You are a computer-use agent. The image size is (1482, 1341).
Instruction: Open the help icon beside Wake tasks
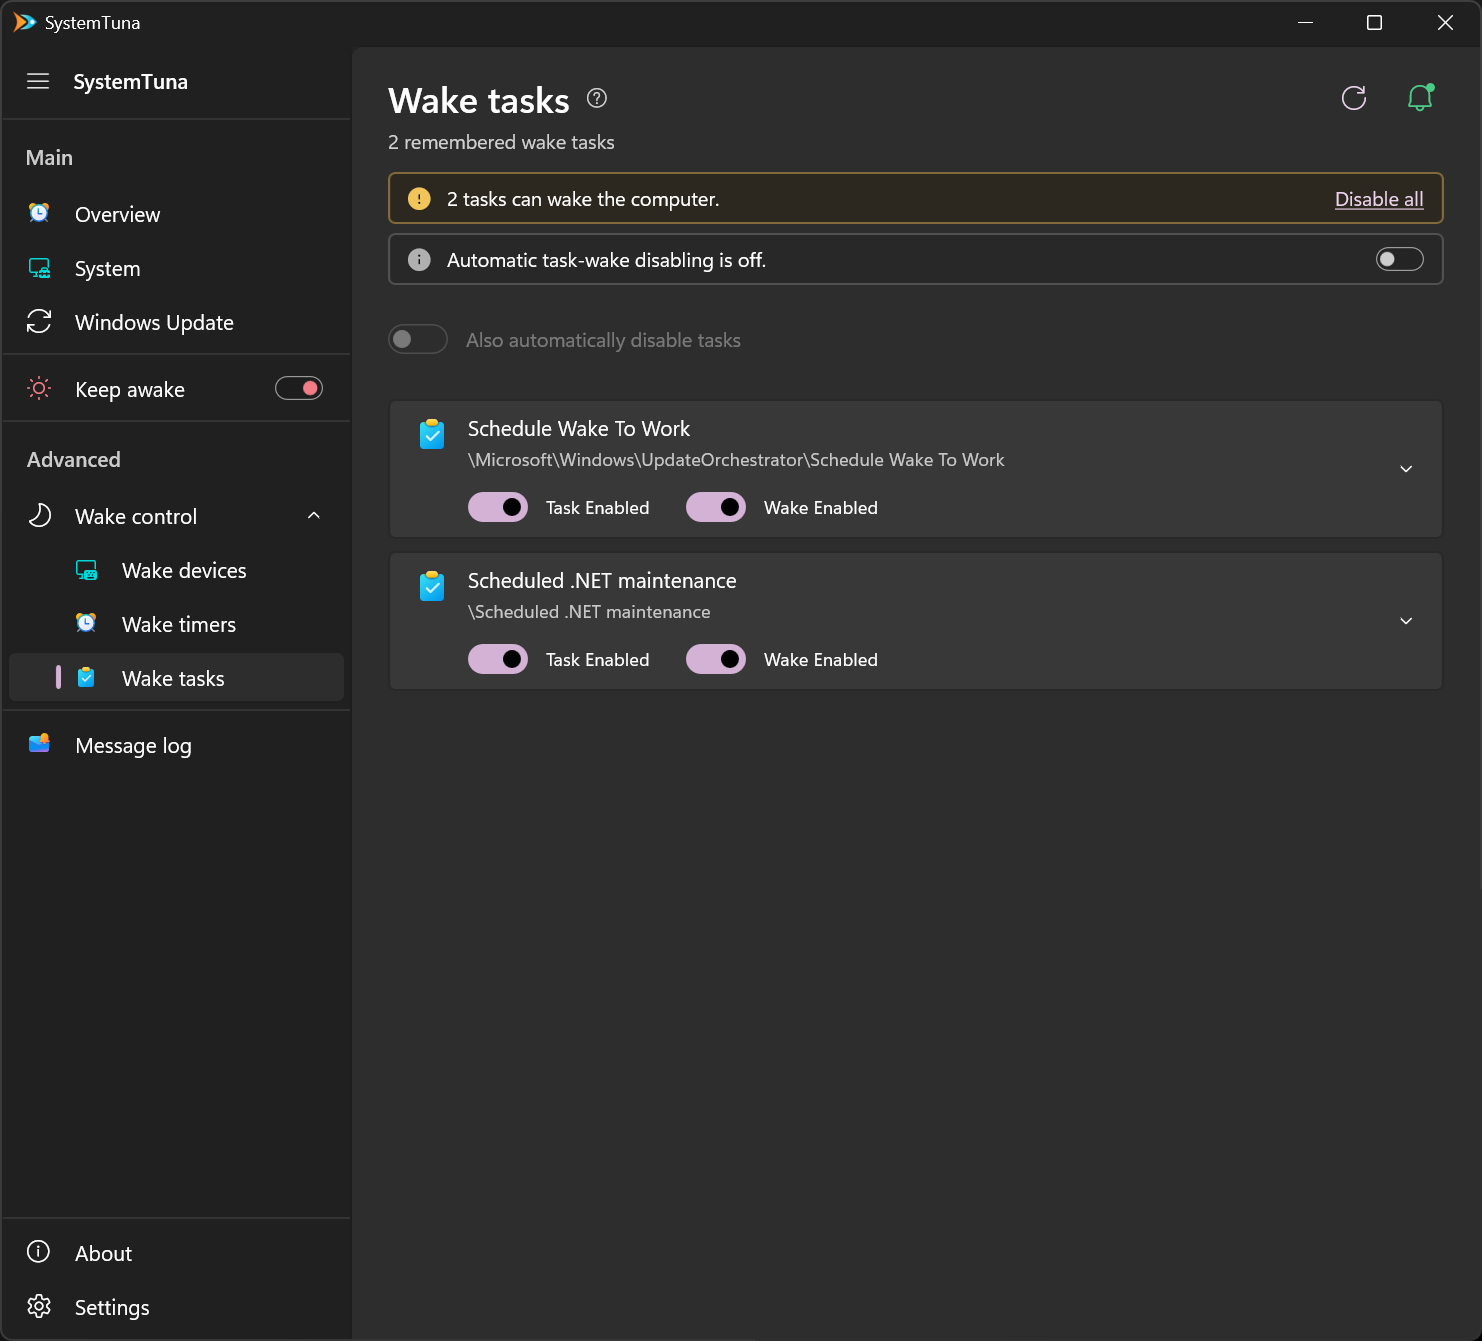point(597,98)
